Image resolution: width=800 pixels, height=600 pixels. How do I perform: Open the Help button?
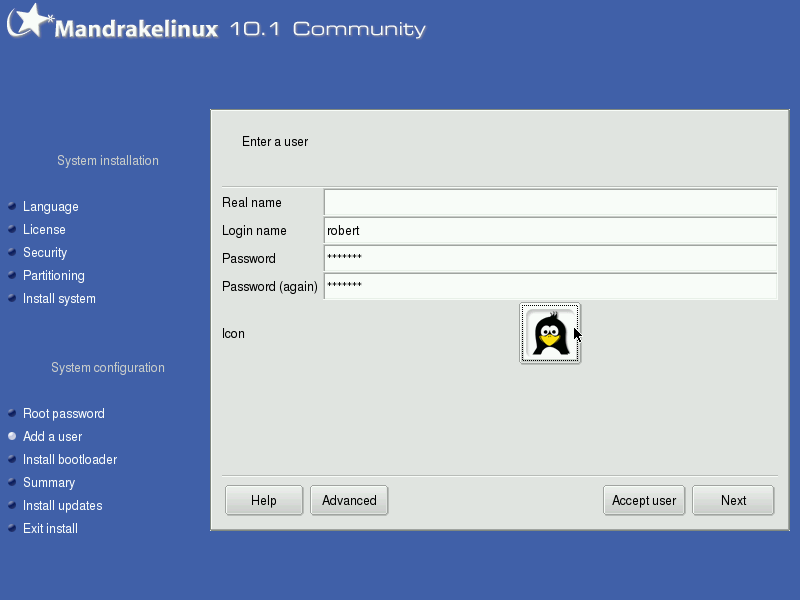264,501
